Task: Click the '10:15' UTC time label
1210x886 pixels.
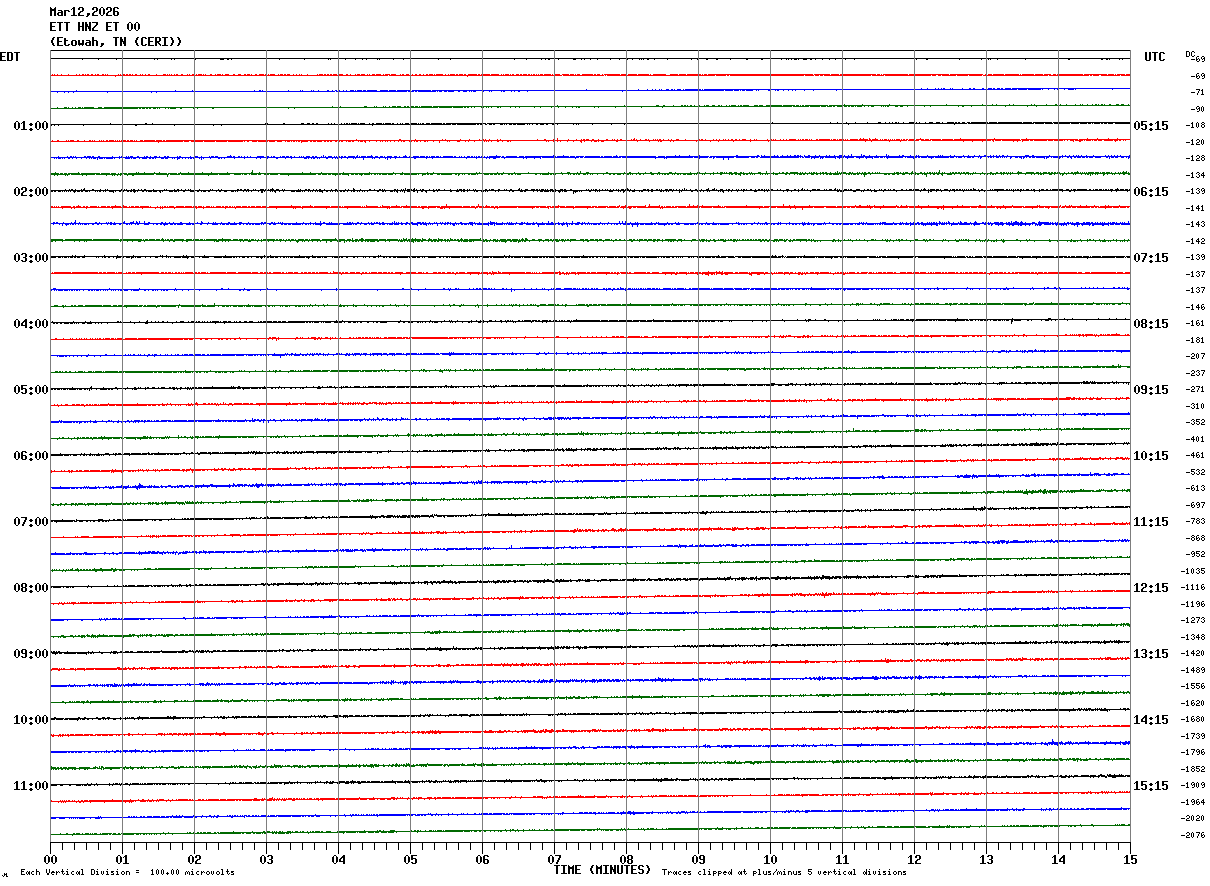Action: [1151, 456]
